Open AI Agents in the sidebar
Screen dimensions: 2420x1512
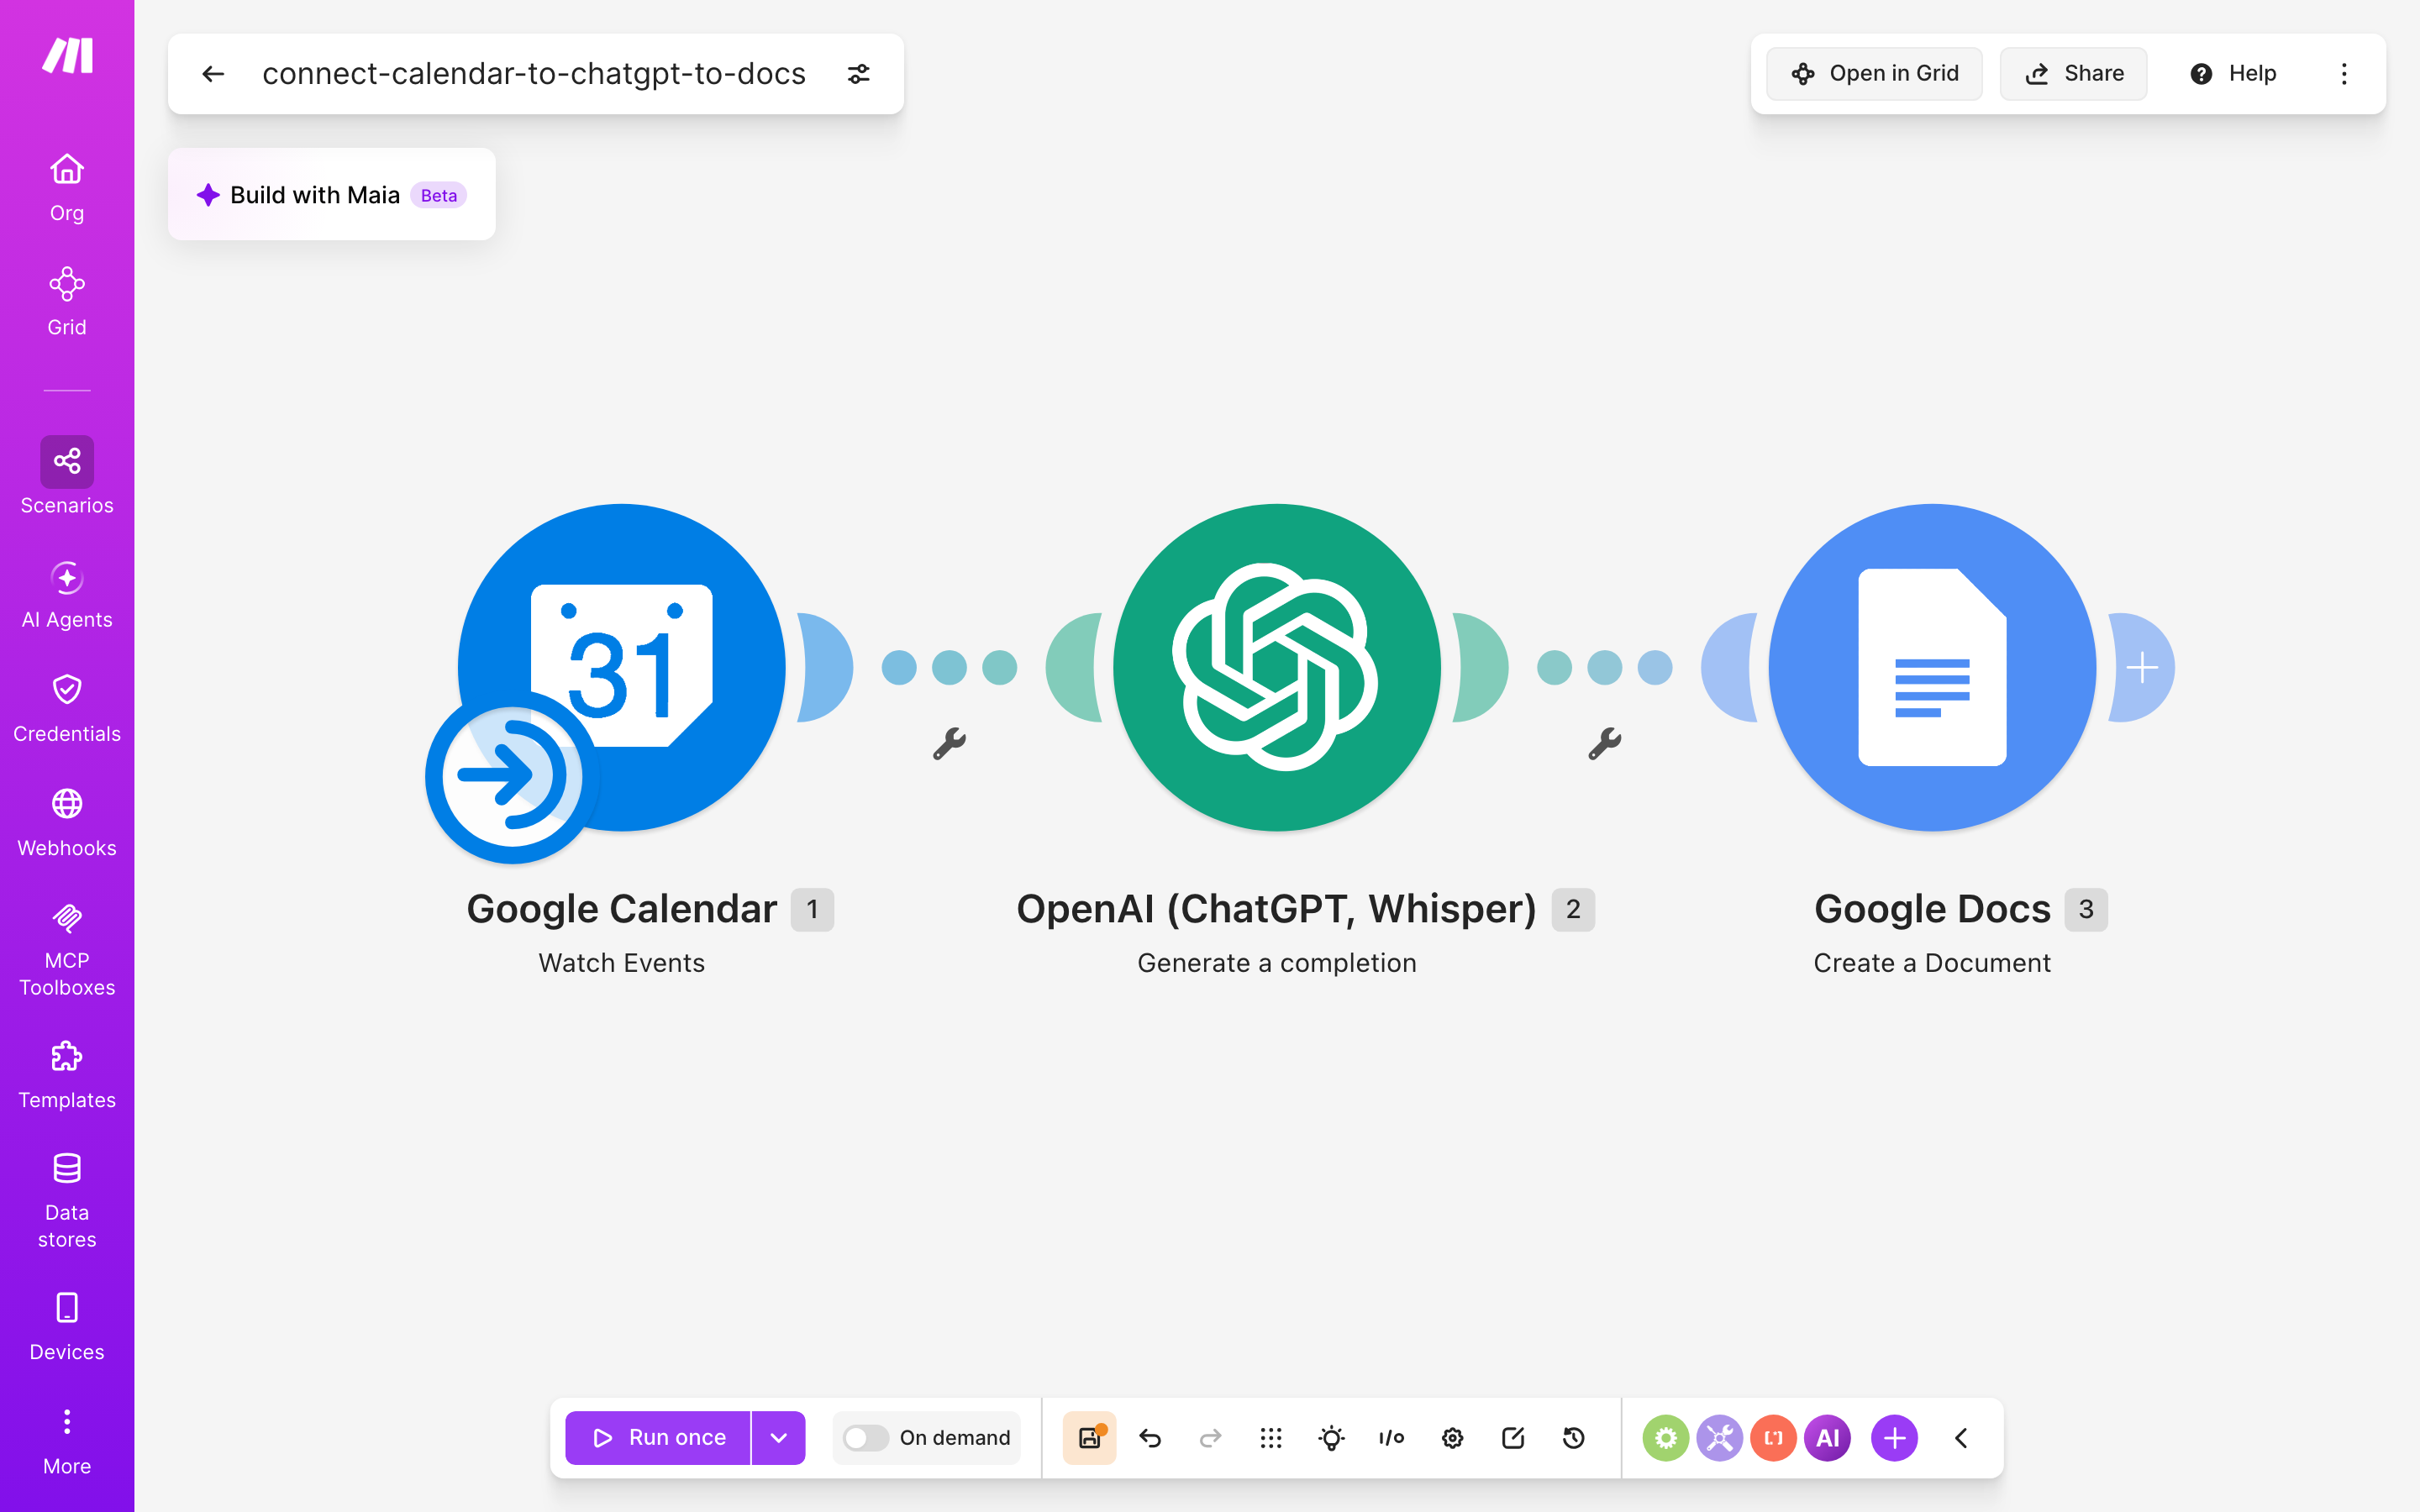(x=67, y=595)
